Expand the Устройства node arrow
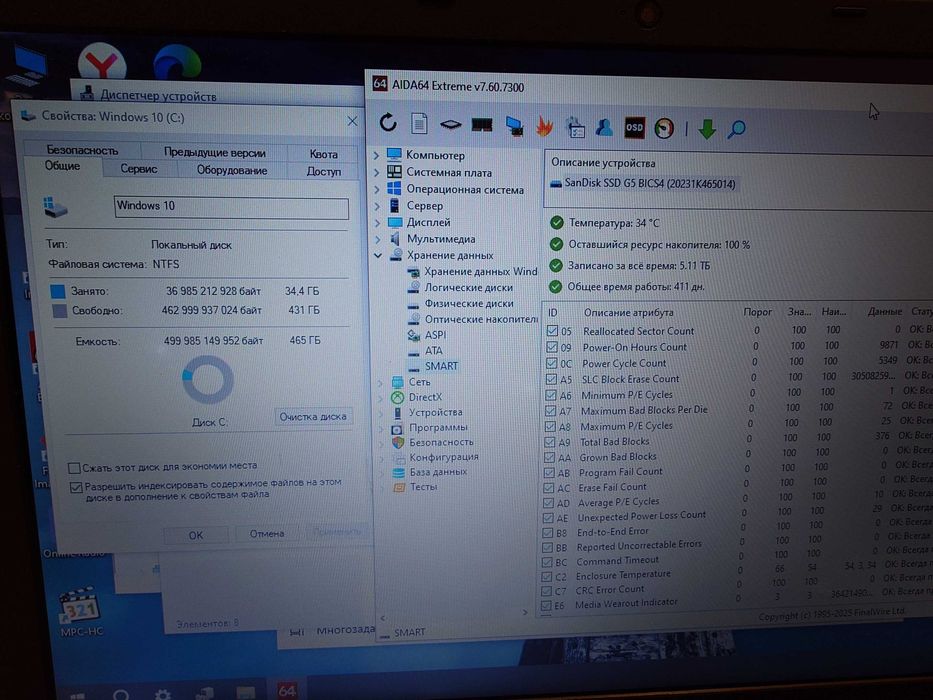Image resolution: width=933 pixels, height=700 pixels. coord(381,412)
